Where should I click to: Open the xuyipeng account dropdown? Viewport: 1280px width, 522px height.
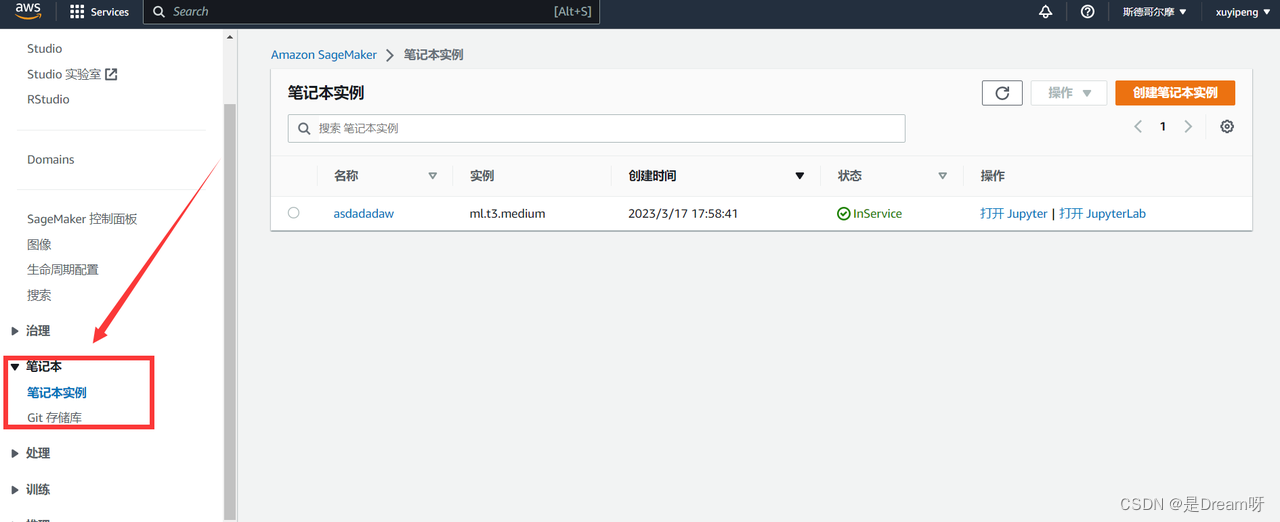[1243, 12]
